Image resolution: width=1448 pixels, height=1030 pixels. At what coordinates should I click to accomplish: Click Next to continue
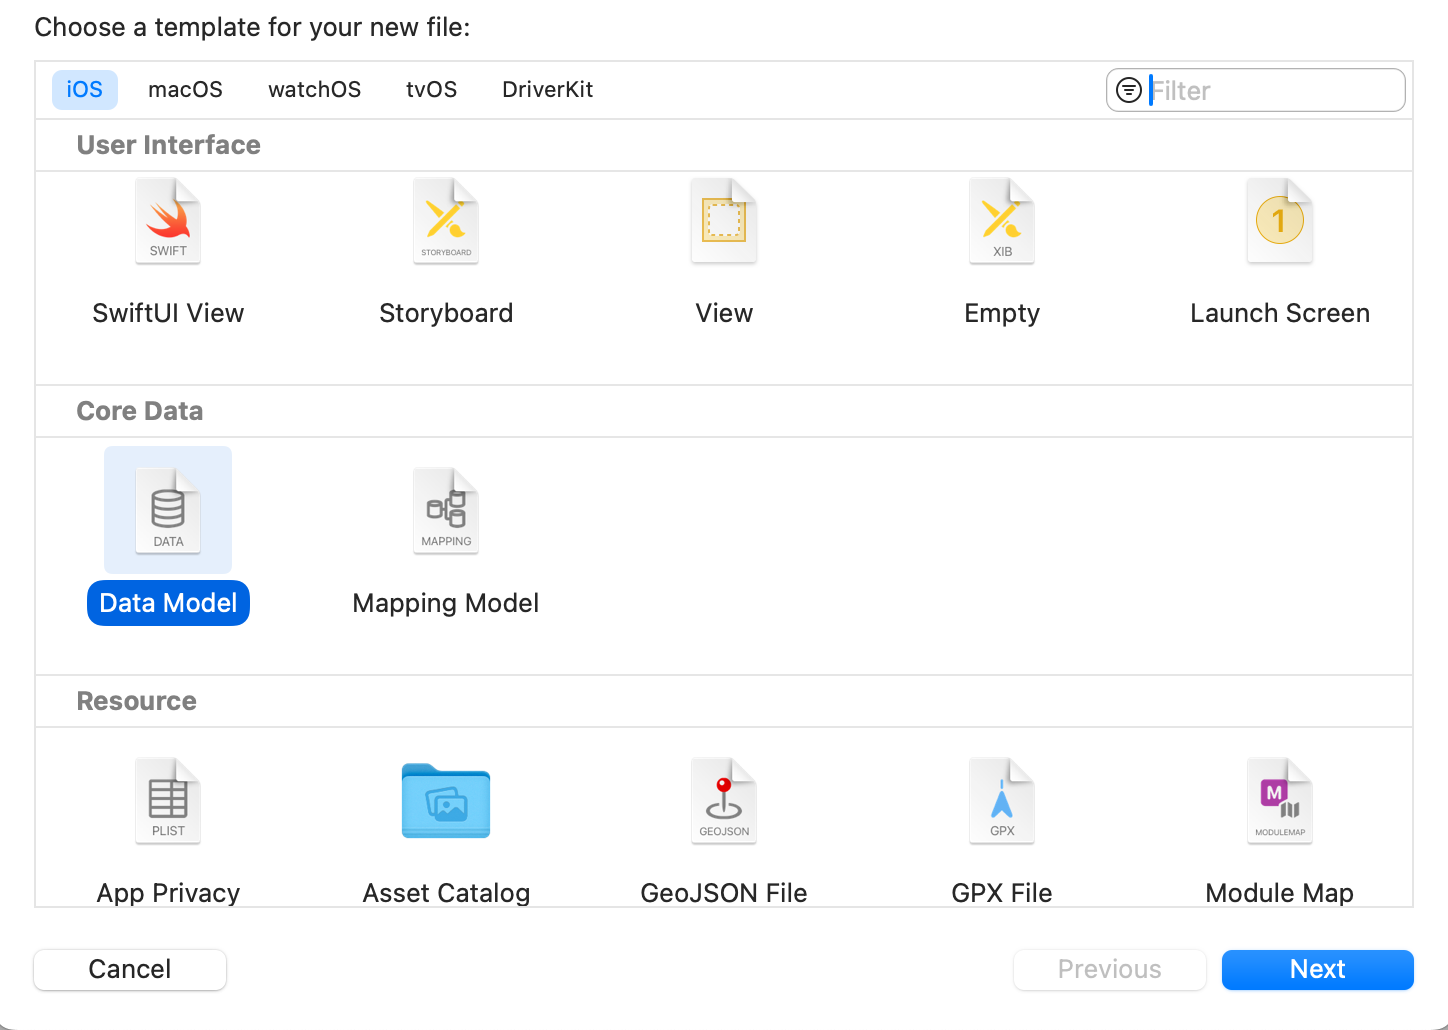pos(1318,969)
